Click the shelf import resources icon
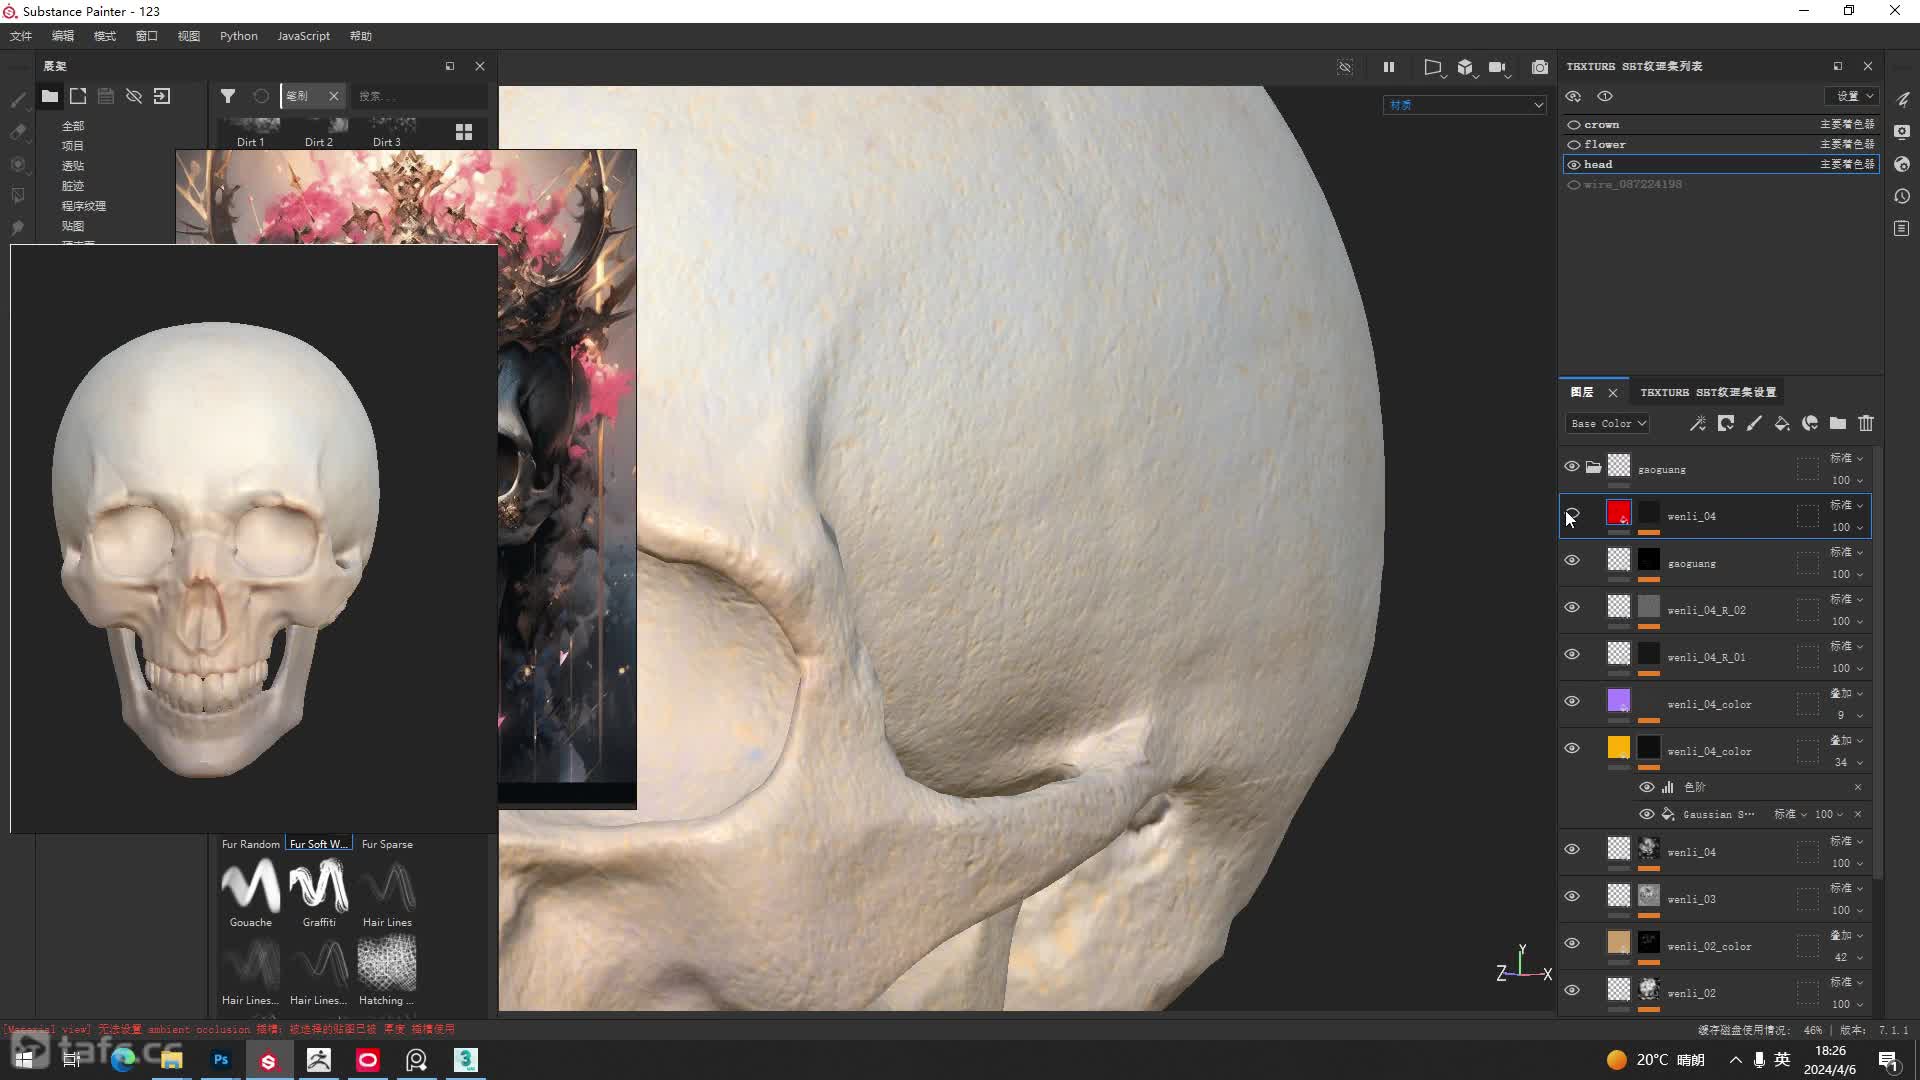Image resolution: width=1920 pixels, height=1080 pixels. click(x=162, y=96)
